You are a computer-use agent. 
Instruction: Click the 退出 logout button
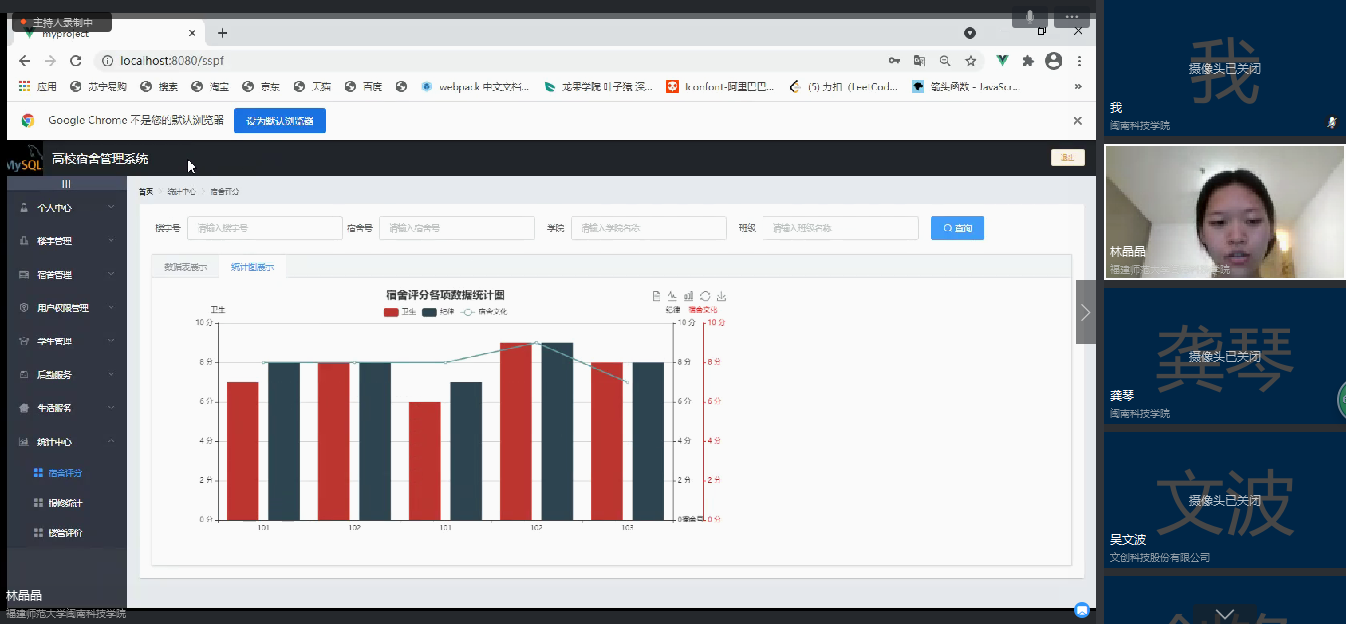[x=1067, y=158]
